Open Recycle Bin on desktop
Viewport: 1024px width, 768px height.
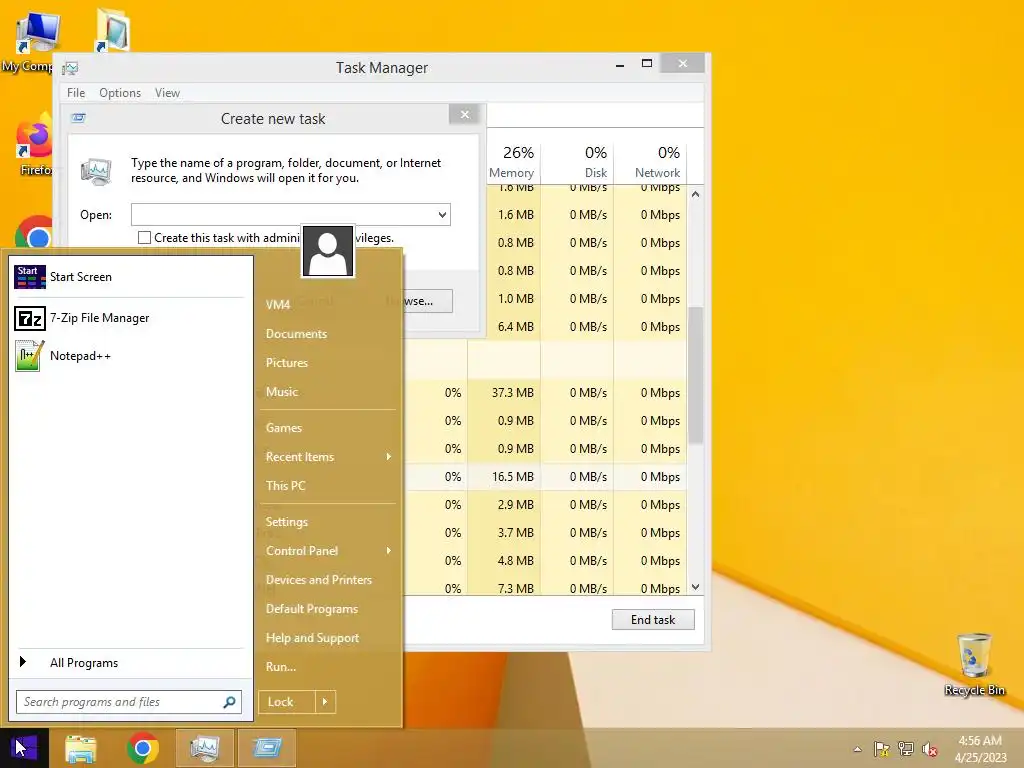pyautogui.click(x=974, y=664)
